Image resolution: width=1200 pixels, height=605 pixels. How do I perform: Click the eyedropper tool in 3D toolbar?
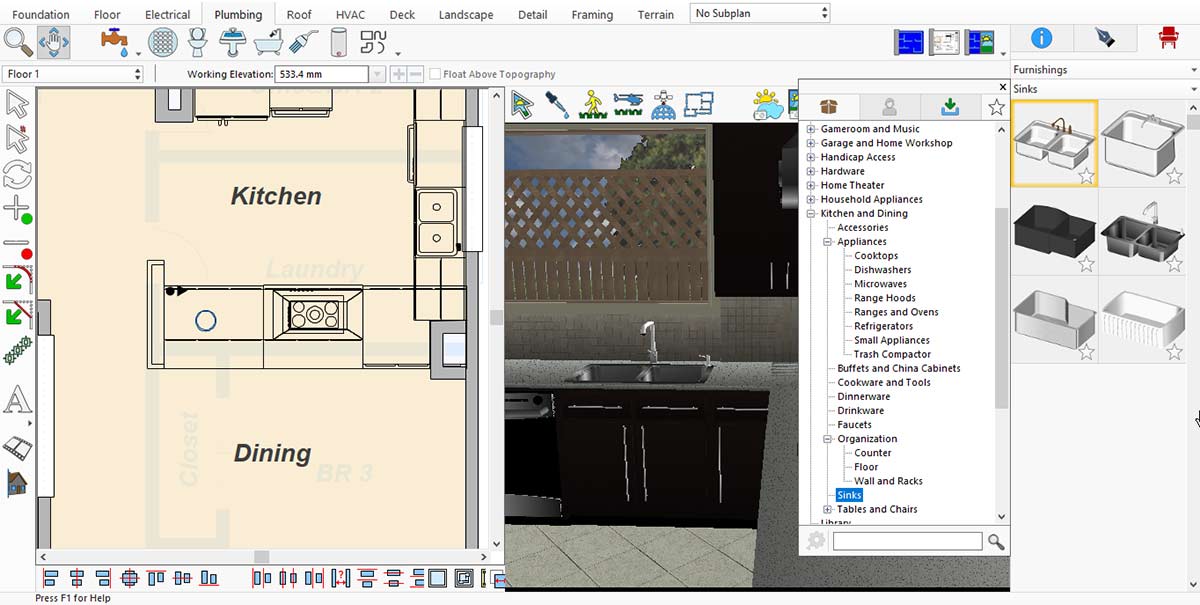(557, 105)
